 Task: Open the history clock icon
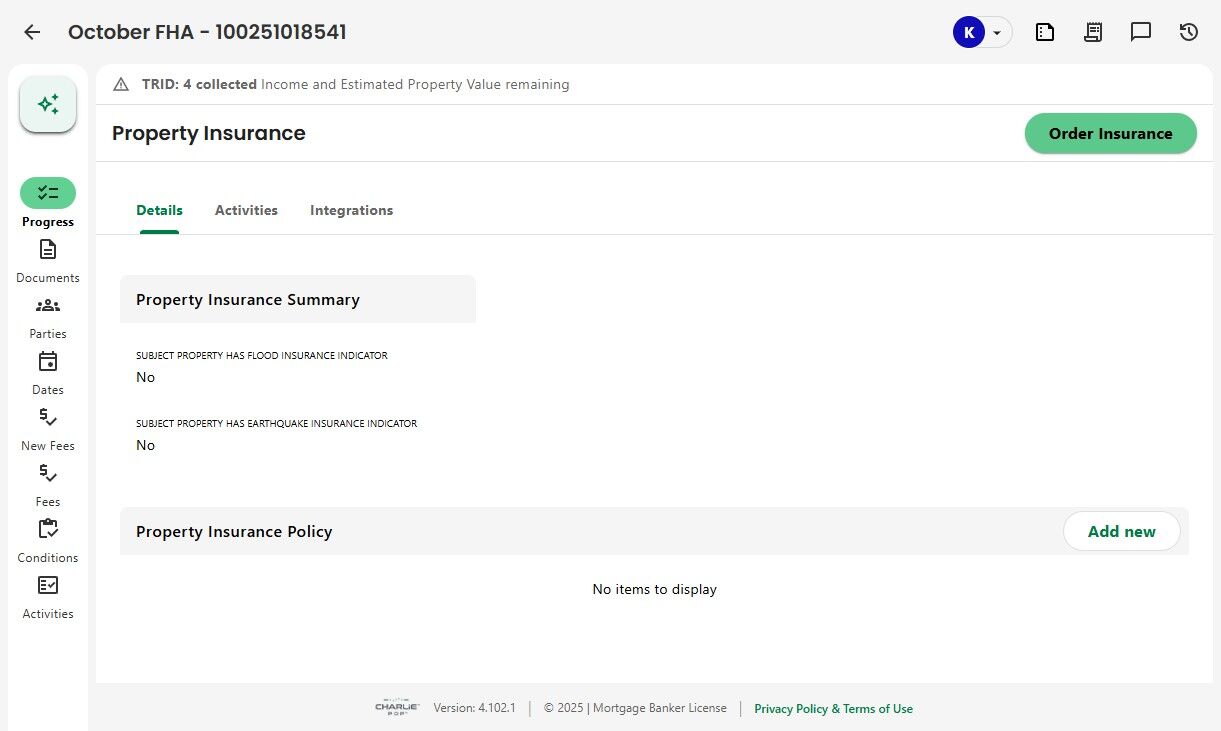pyautogui.click(x=1189, y=32)
